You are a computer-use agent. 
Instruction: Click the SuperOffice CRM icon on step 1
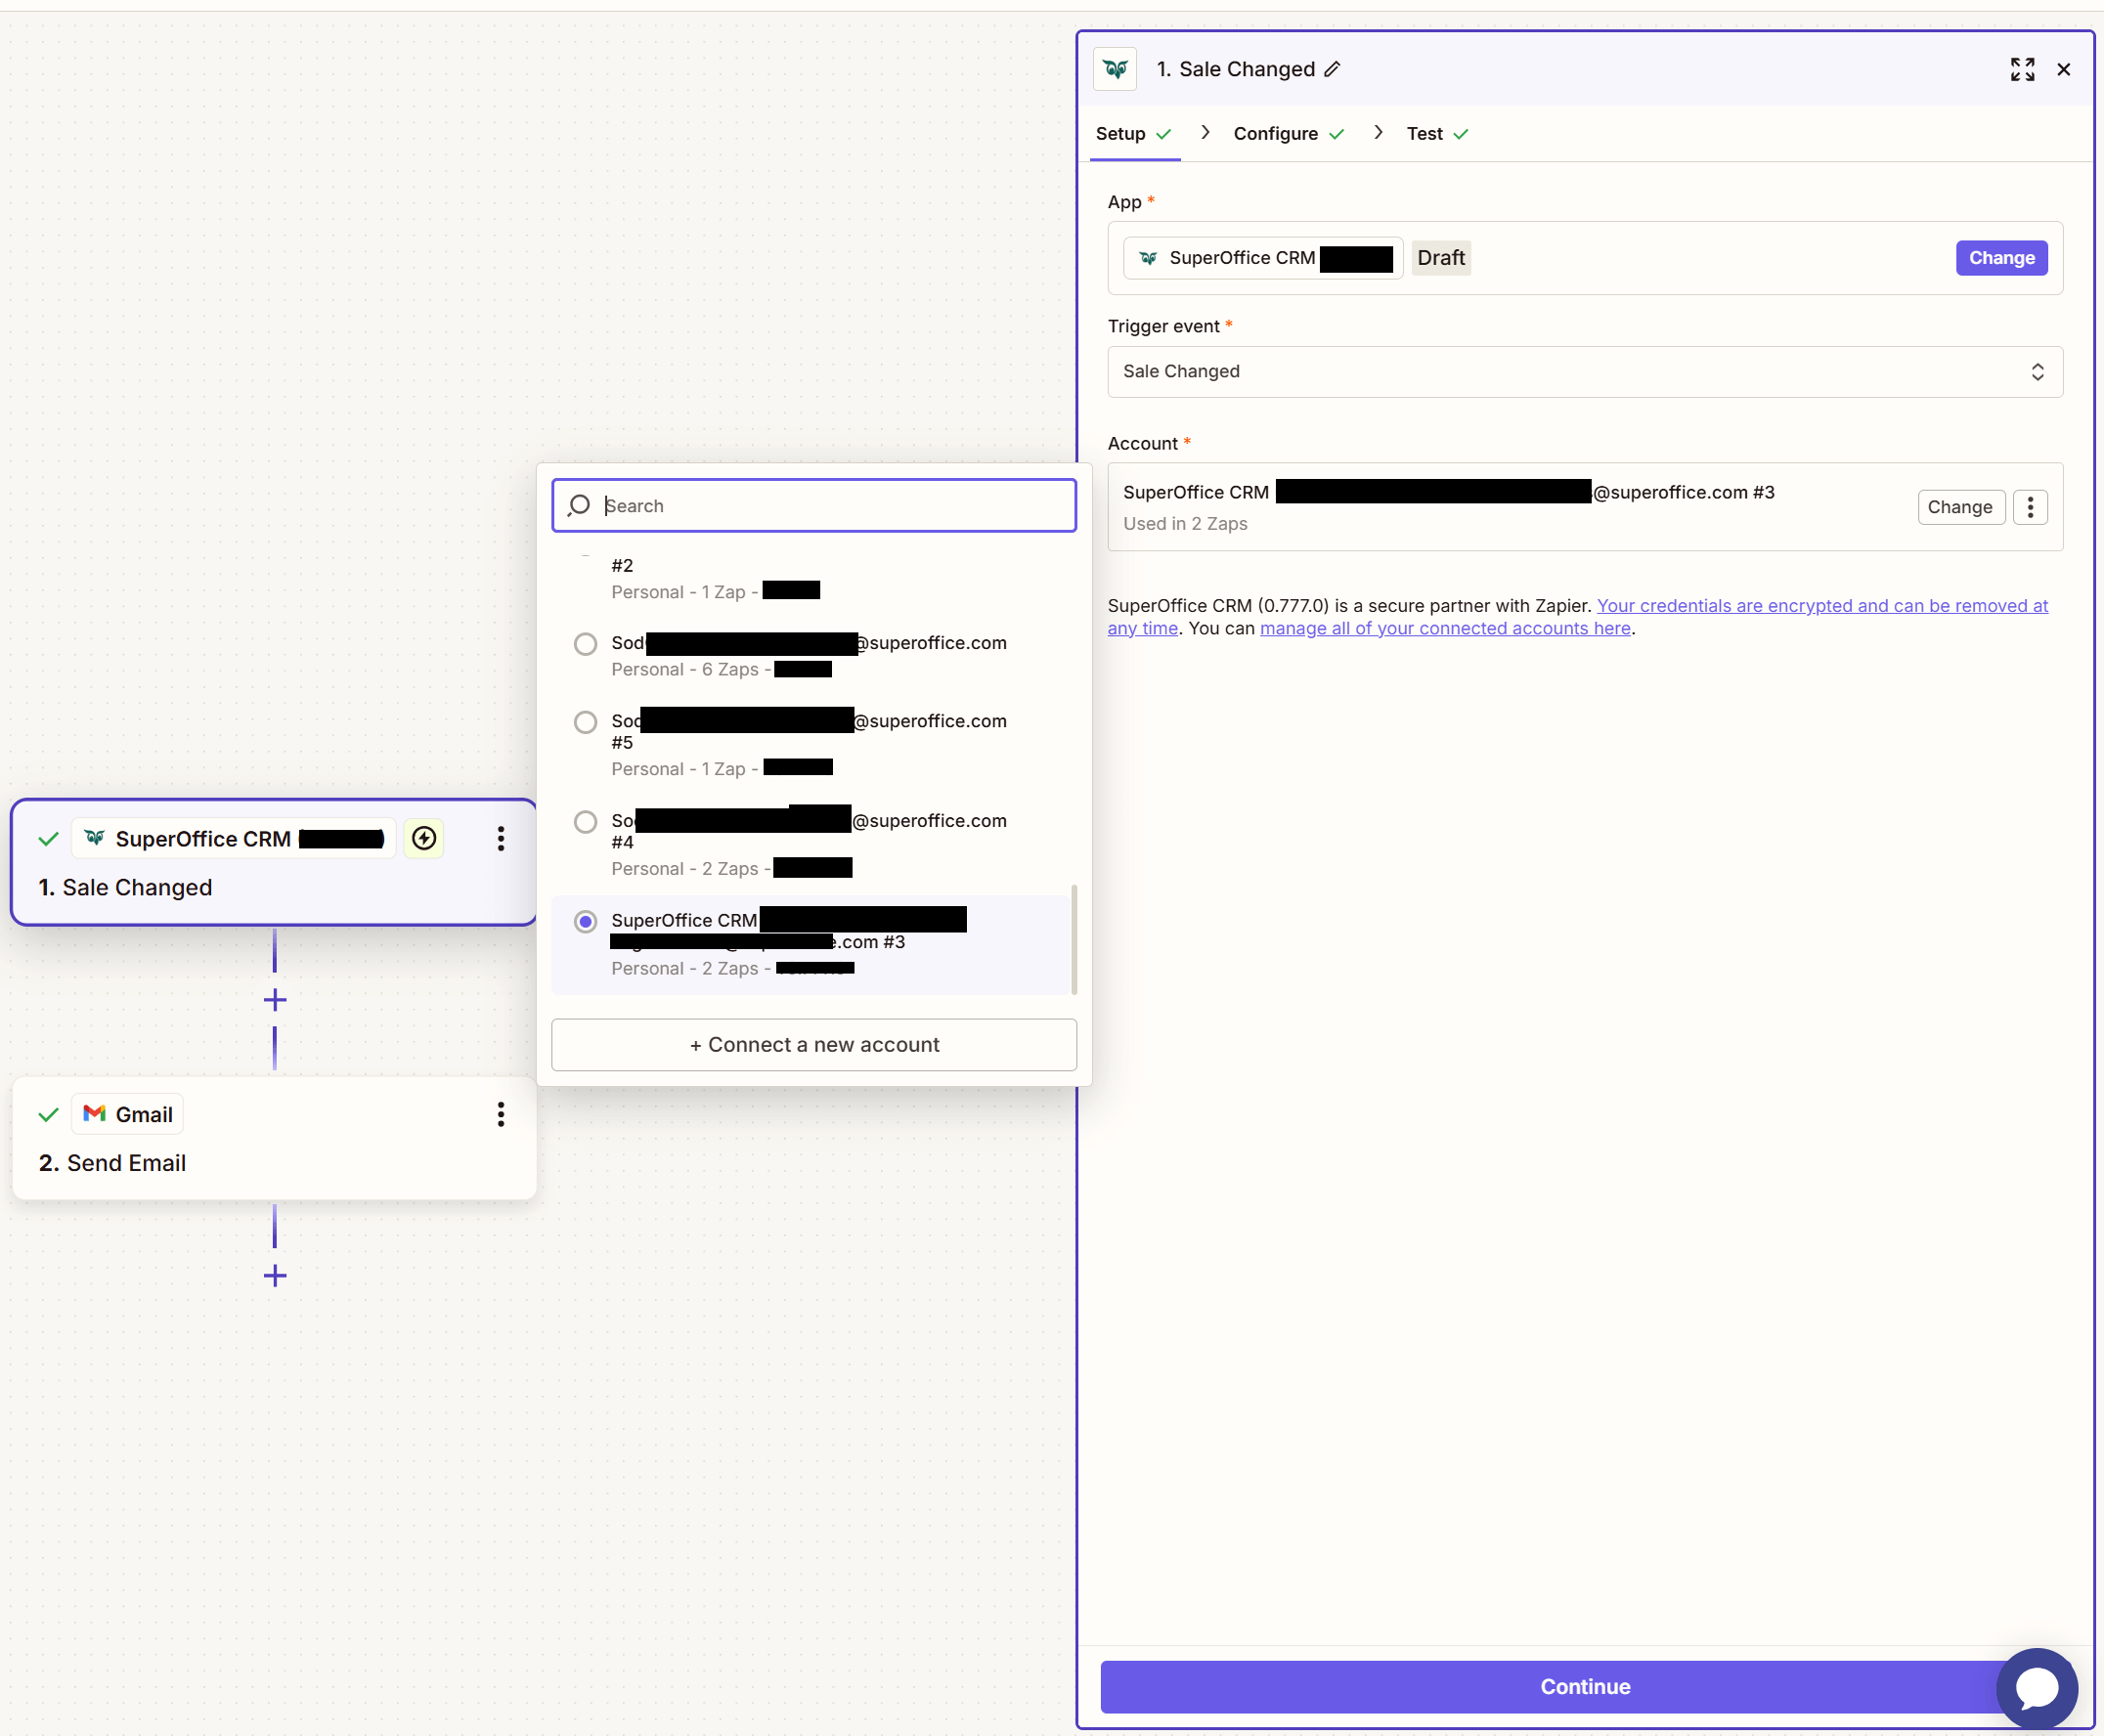(93, 838)
